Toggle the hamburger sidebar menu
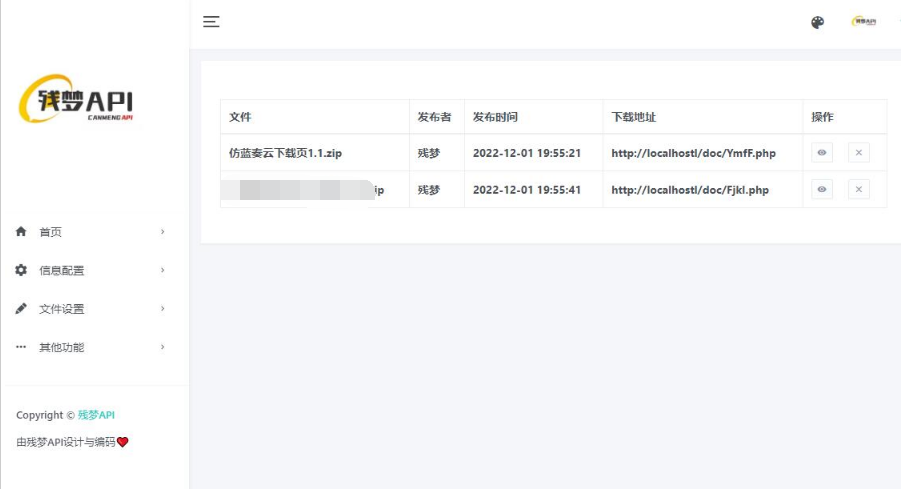 click(x=211, y=22)
